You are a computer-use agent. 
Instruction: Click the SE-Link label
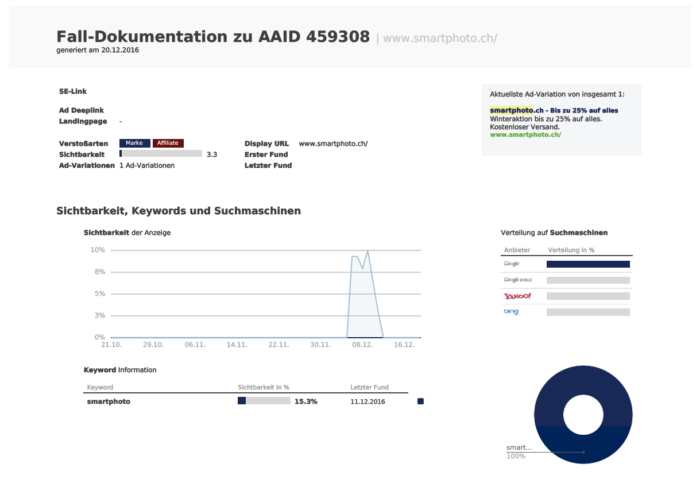point(73,91)
